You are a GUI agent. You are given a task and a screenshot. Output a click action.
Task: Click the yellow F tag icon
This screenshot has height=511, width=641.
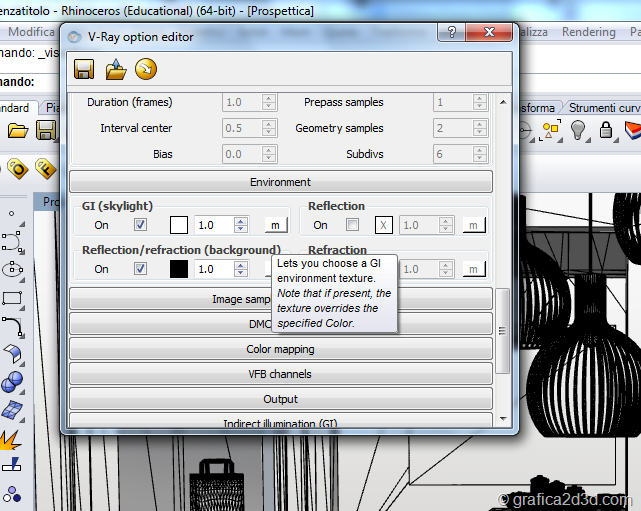click(45, 168)
